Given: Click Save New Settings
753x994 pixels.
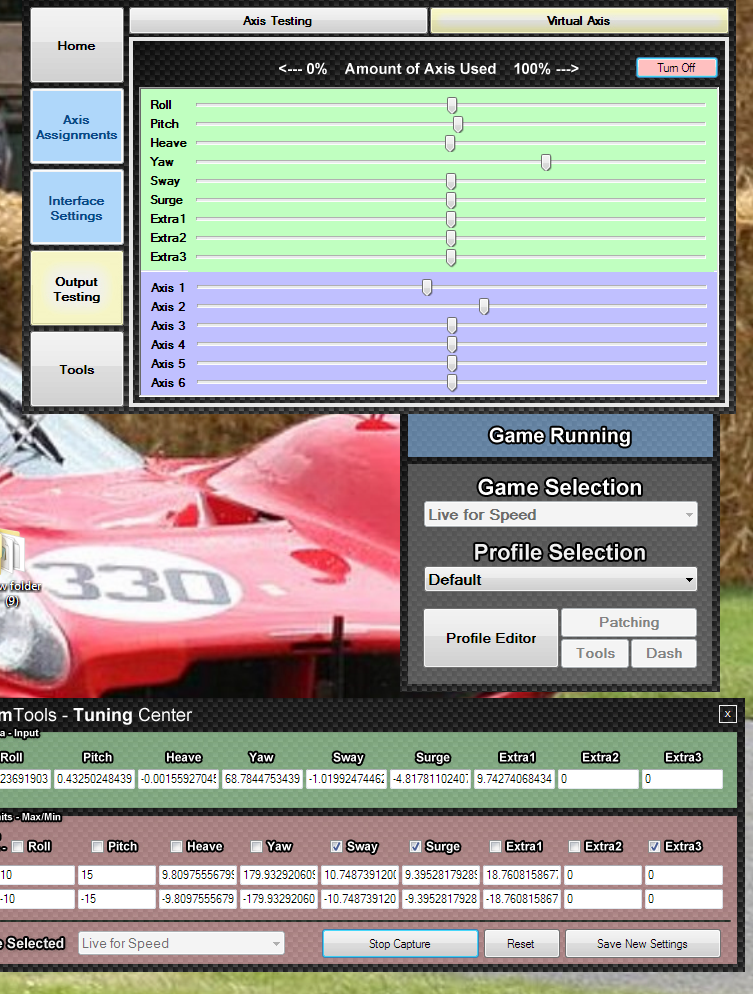Looking at the screenshot, I should [642, 943].
